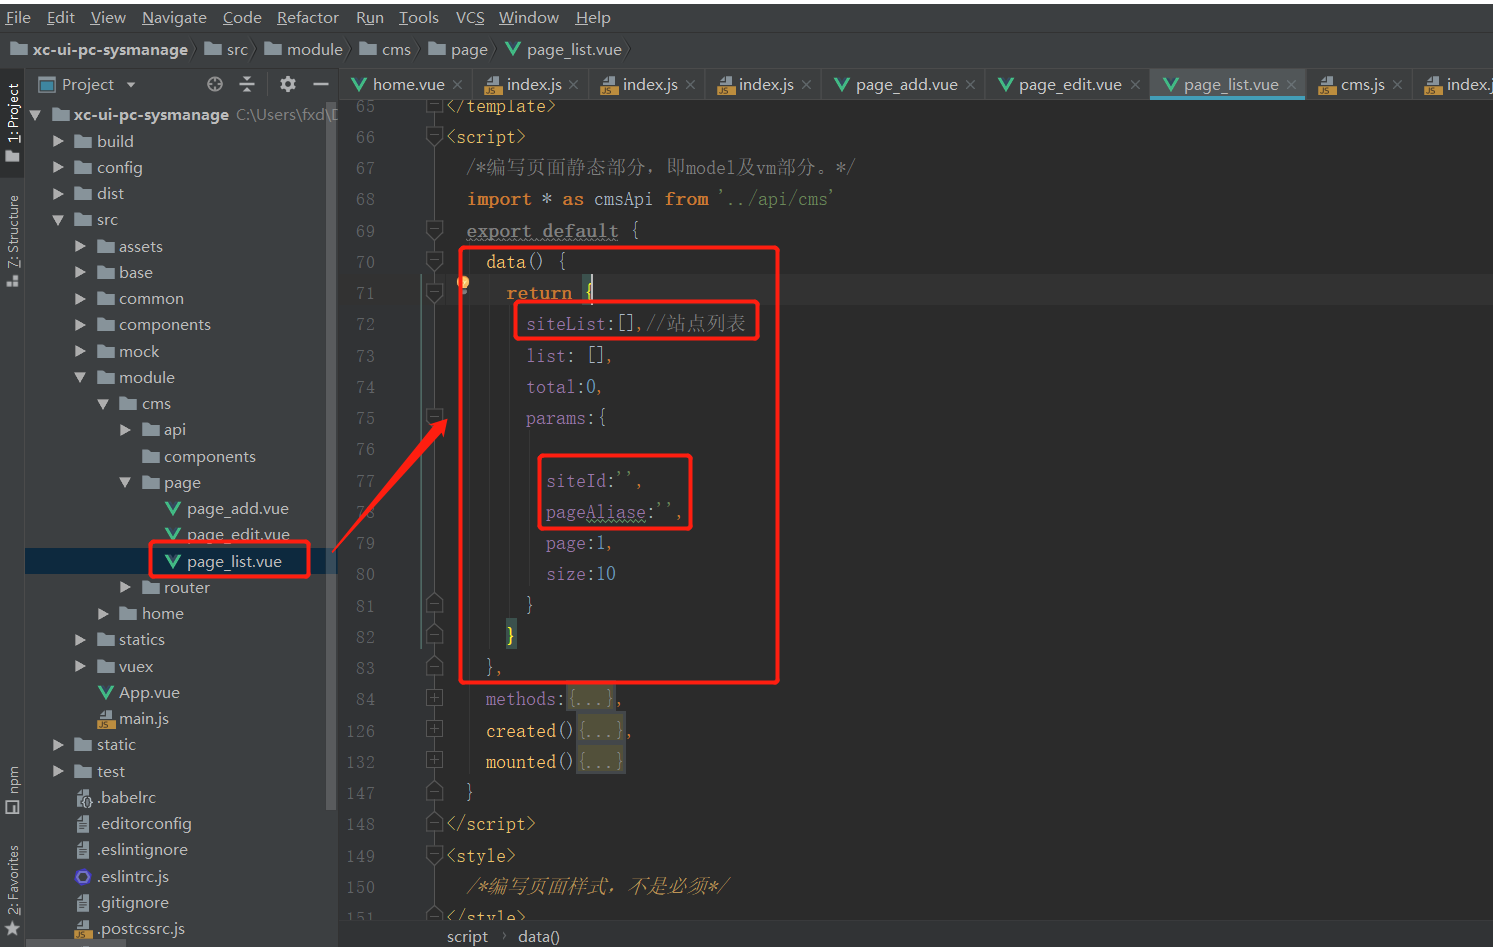Expand the folded methods block on line 84
Image resolution: width=1493 pixels, height=947 pixels.
tap(434, 698)
